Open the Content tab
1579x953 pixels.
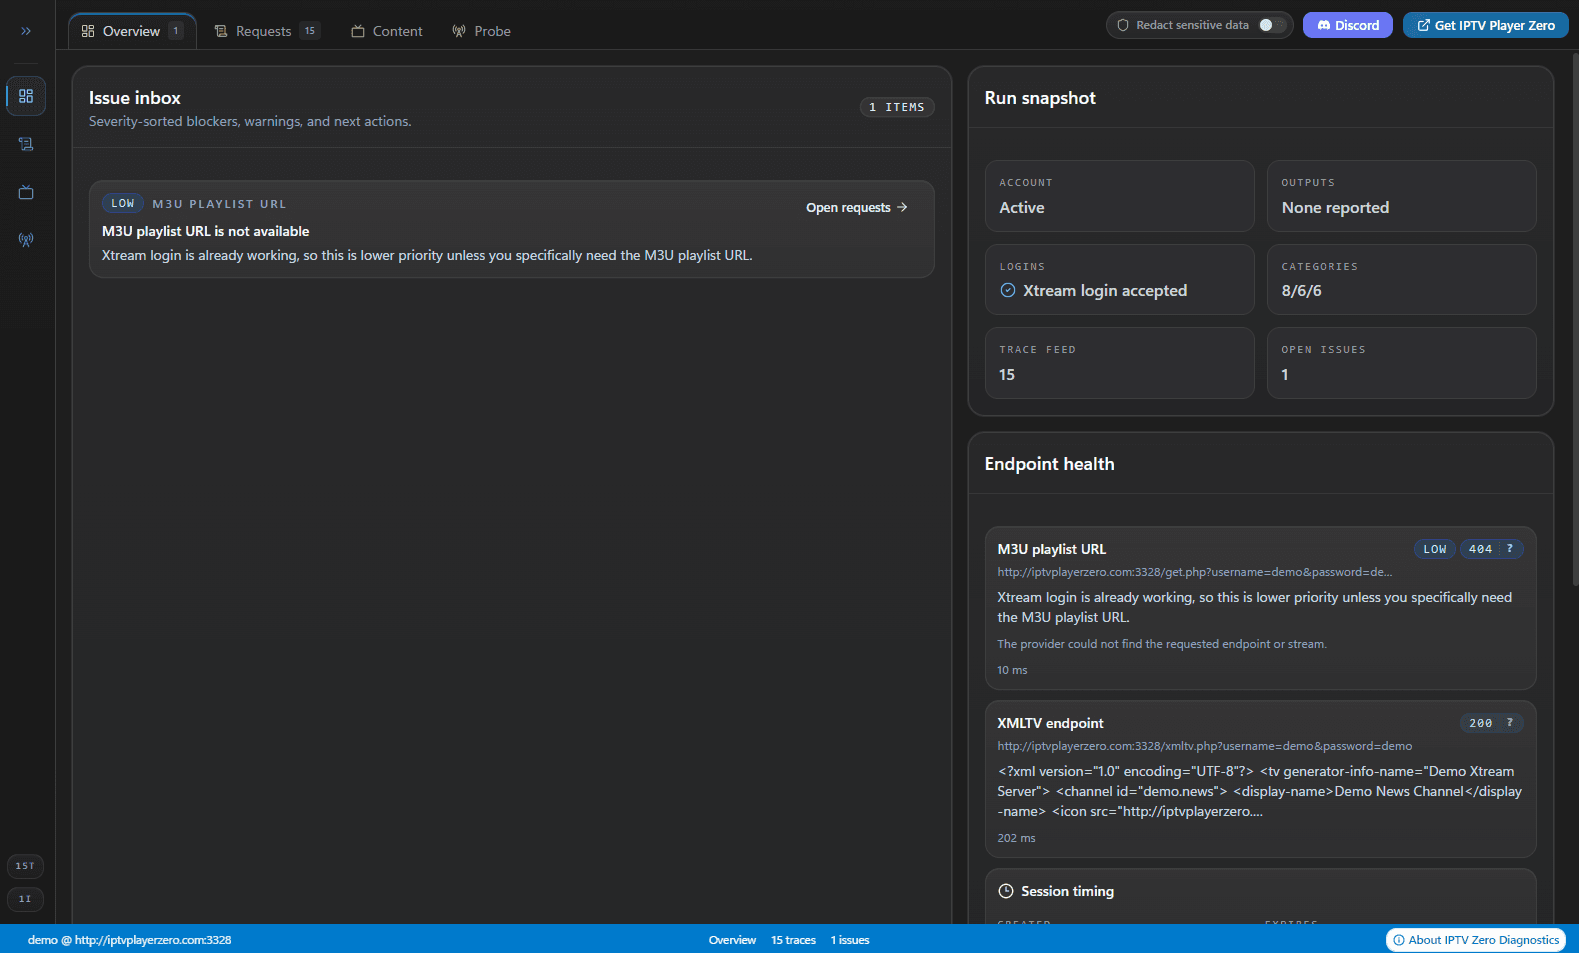(x=386, y=31)
